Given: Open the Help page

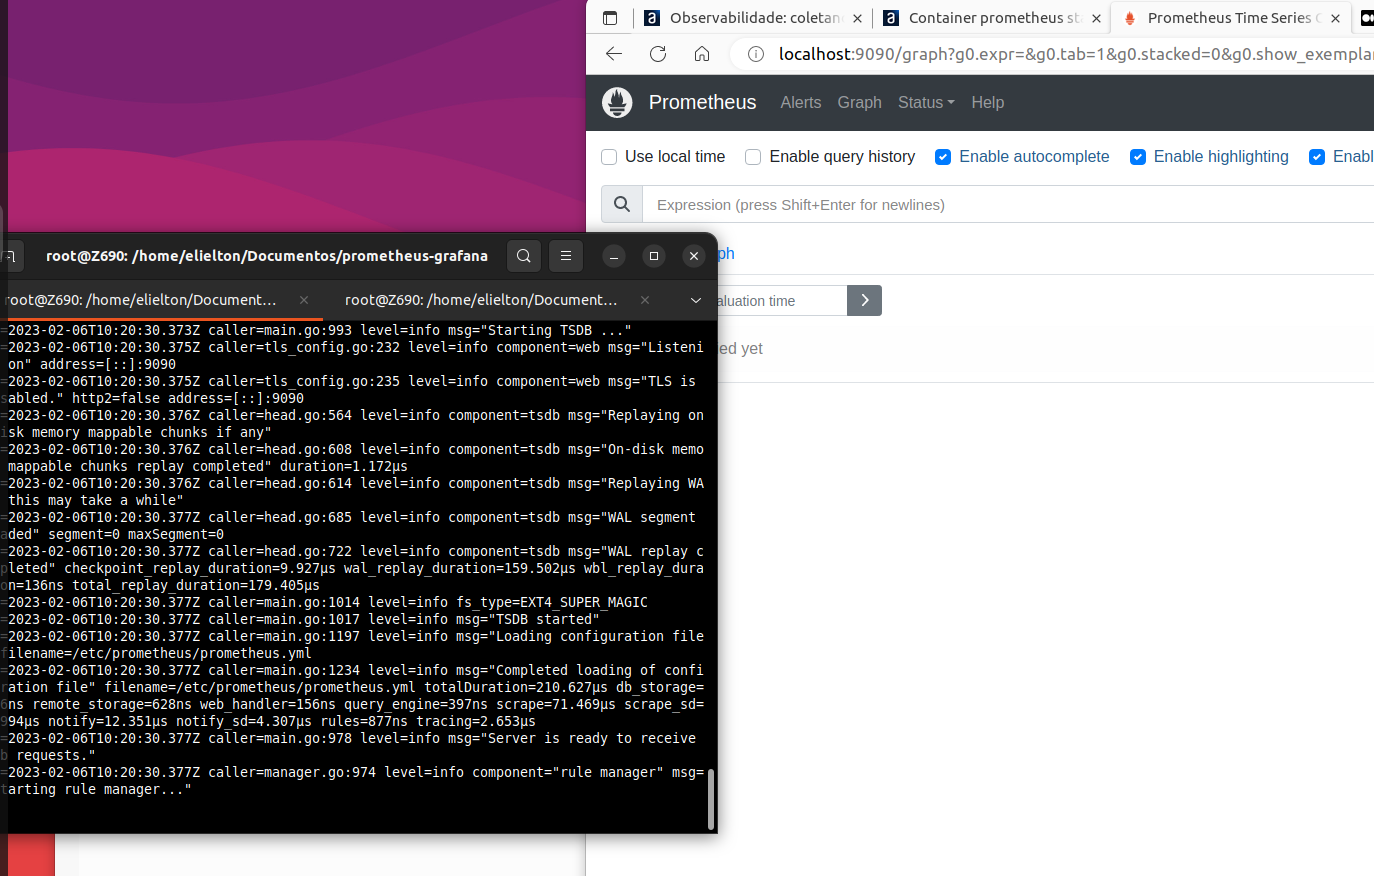Looking at the screenshot, I should tap(987, 102).
